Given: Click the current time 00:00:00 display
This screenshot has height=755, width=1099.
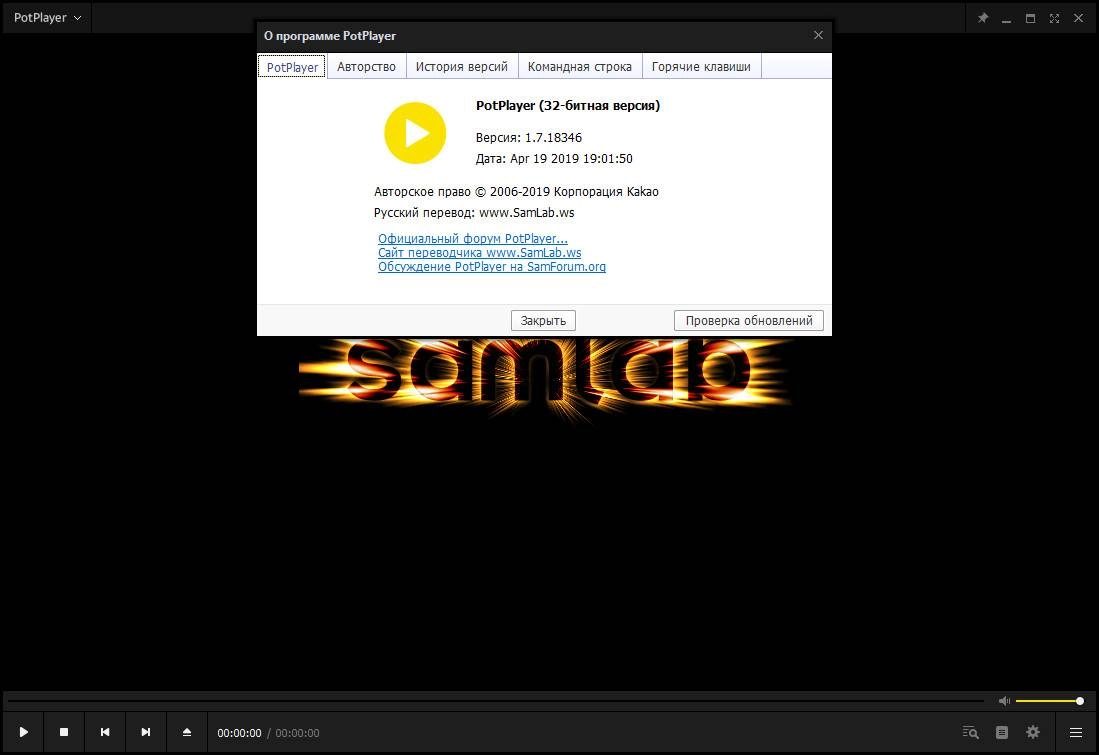Looking at the screenshot, I should point(239,733).
